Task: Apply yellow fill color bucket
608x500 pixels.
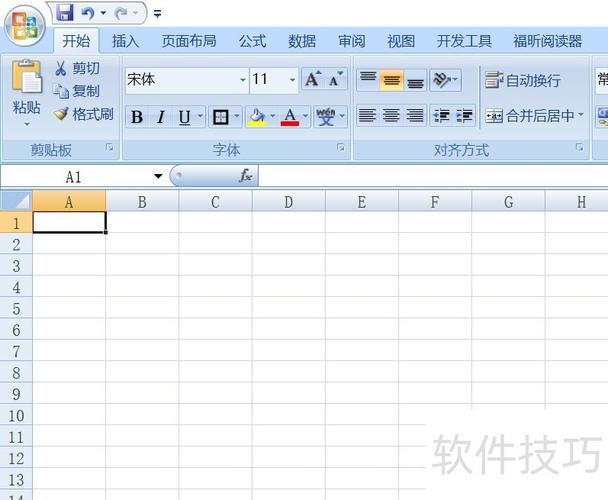Action: 257,117
